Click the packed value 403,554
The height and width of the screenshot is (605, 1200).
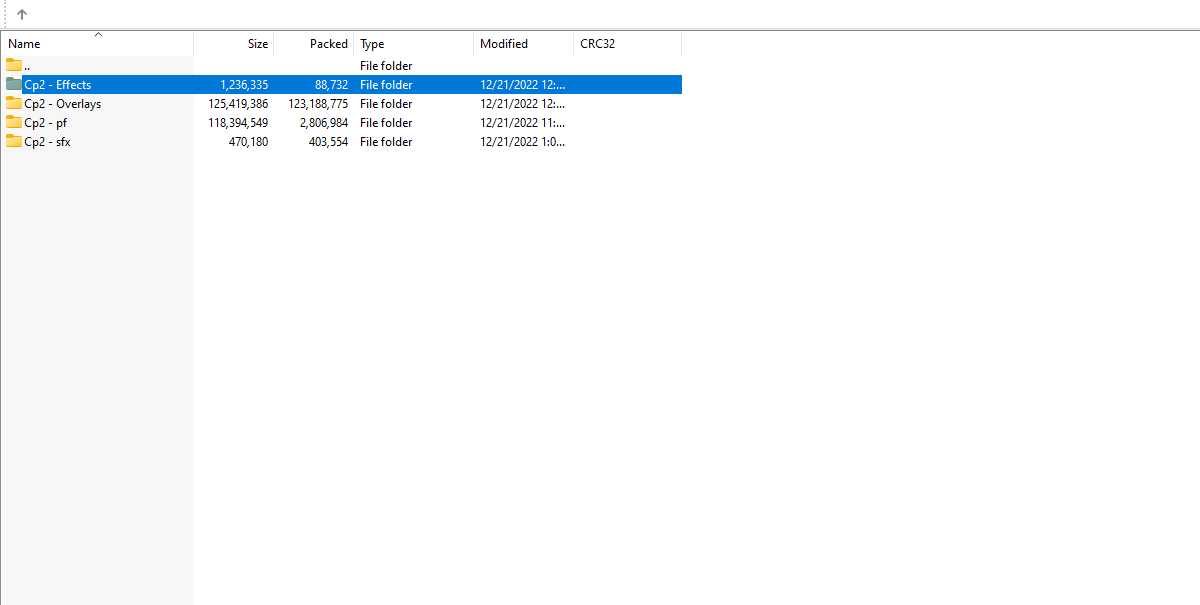pos(328,142)
